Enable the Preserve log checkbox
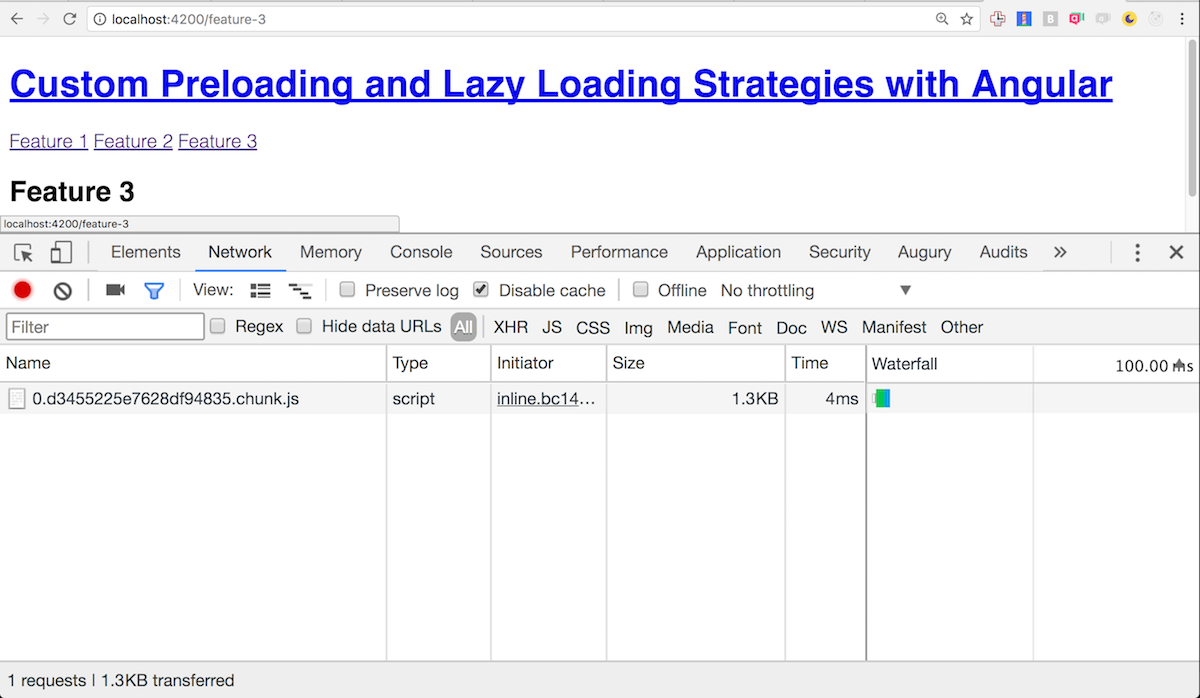The image size is (1200, 698). [x=348, y=290]
